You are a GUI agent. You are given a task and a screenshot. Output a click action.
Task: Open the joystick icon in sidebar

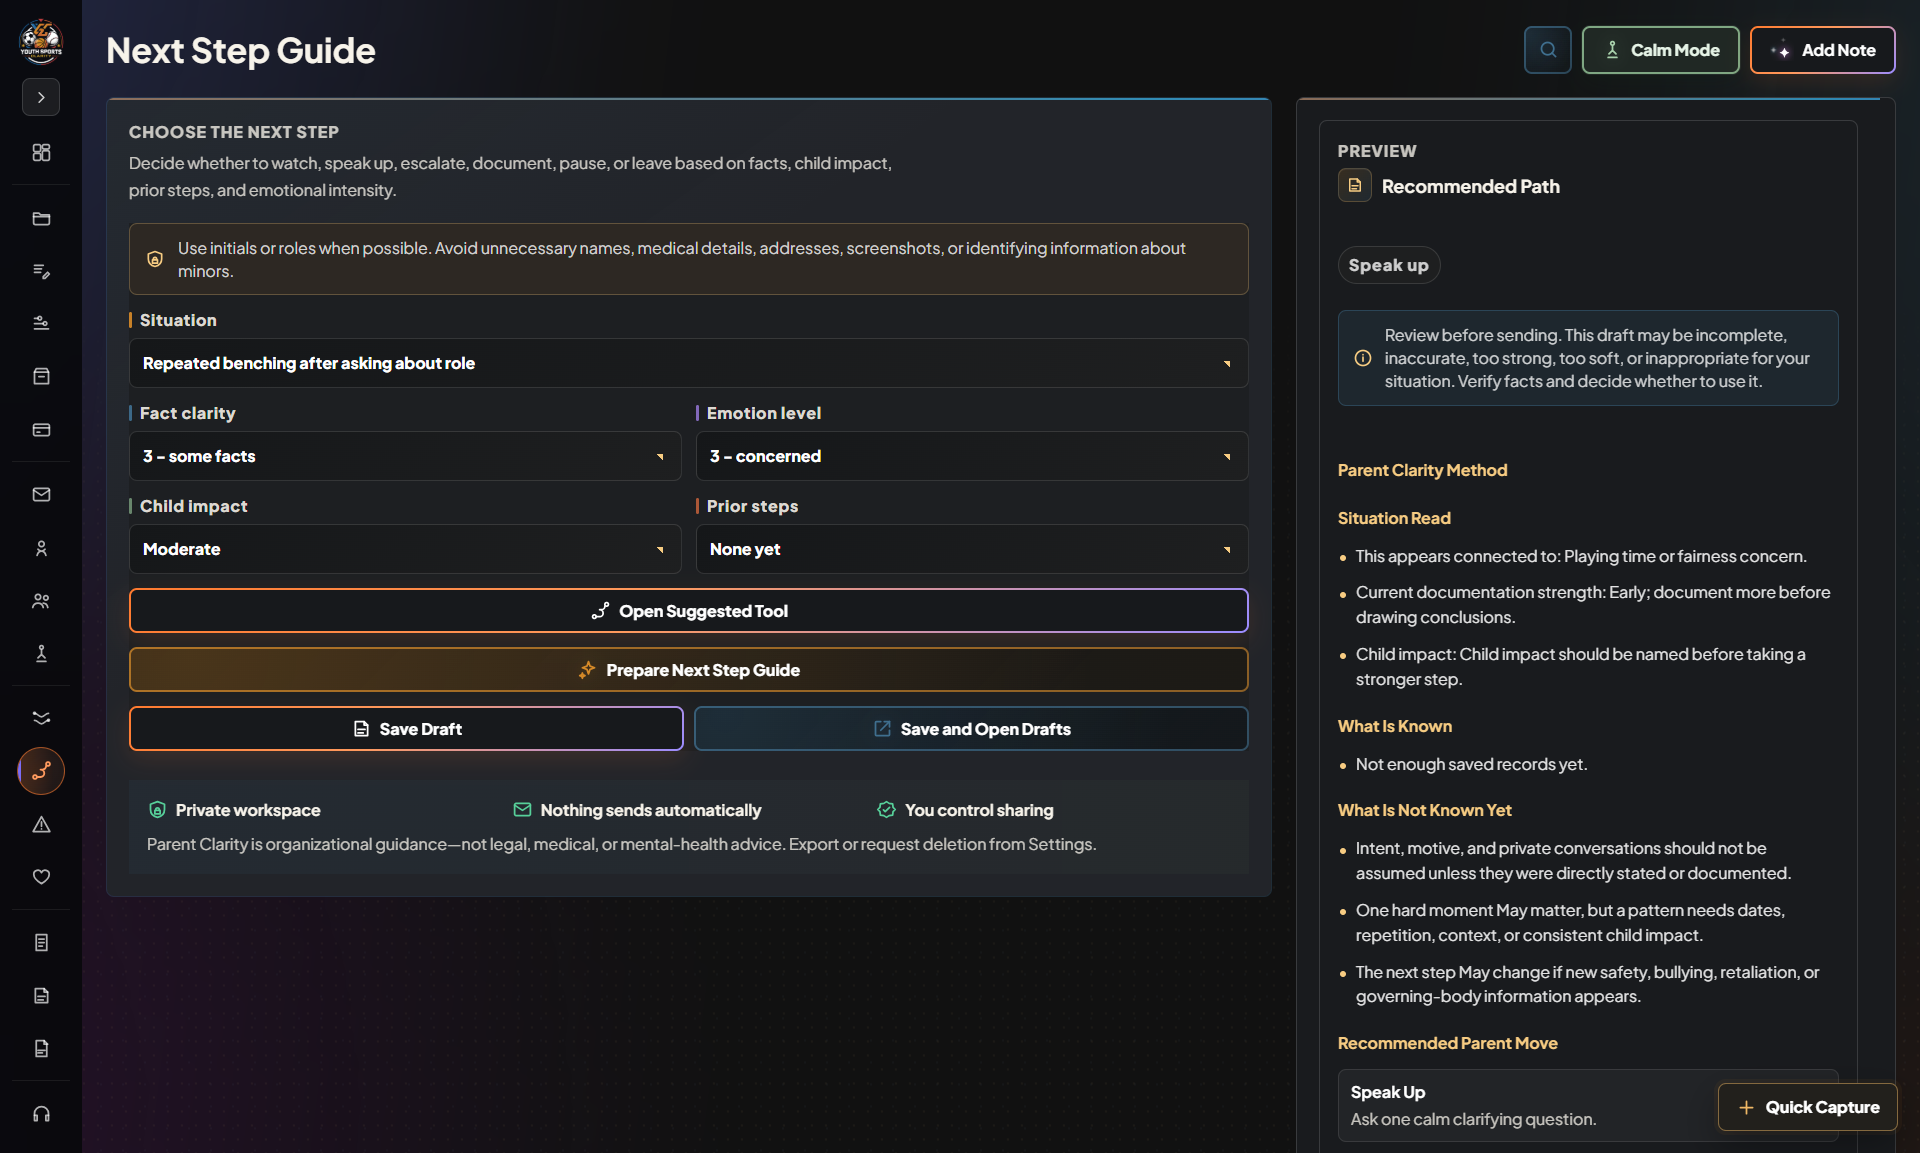pyautogui.click(x=41, y=653)
